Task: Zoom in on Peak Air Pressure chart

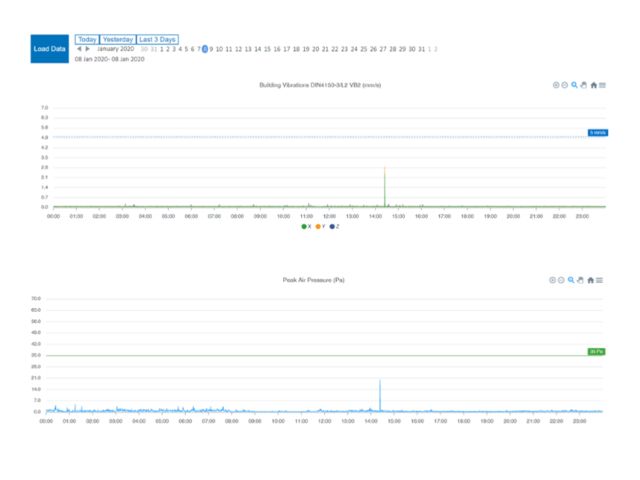Action: click(x=553, y=280)
